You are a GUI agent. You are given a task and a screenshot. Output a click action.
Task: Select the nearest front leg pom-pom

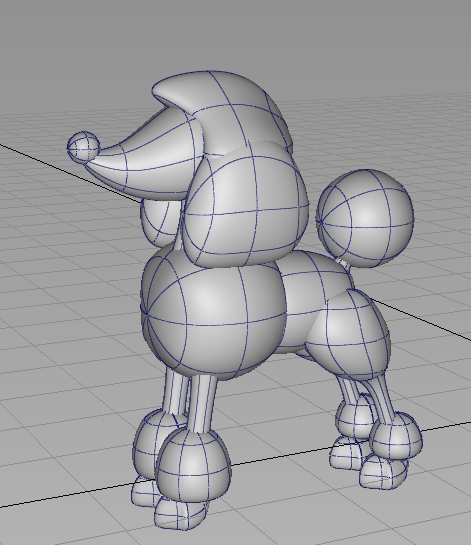pyautogui.click(x=193, y=466)
